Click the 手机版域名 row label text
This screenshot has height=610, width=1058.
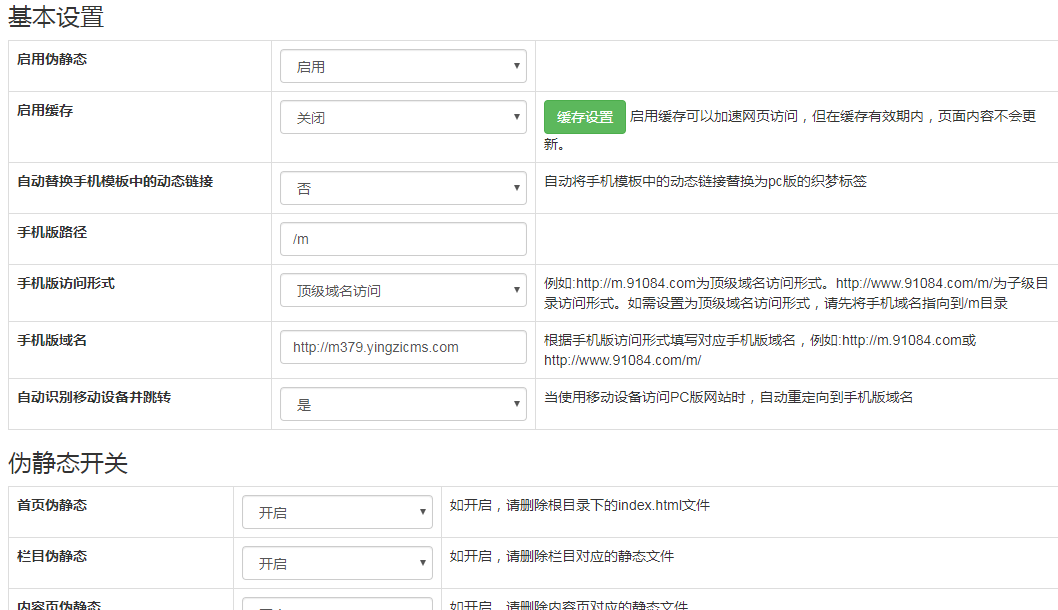52,340
